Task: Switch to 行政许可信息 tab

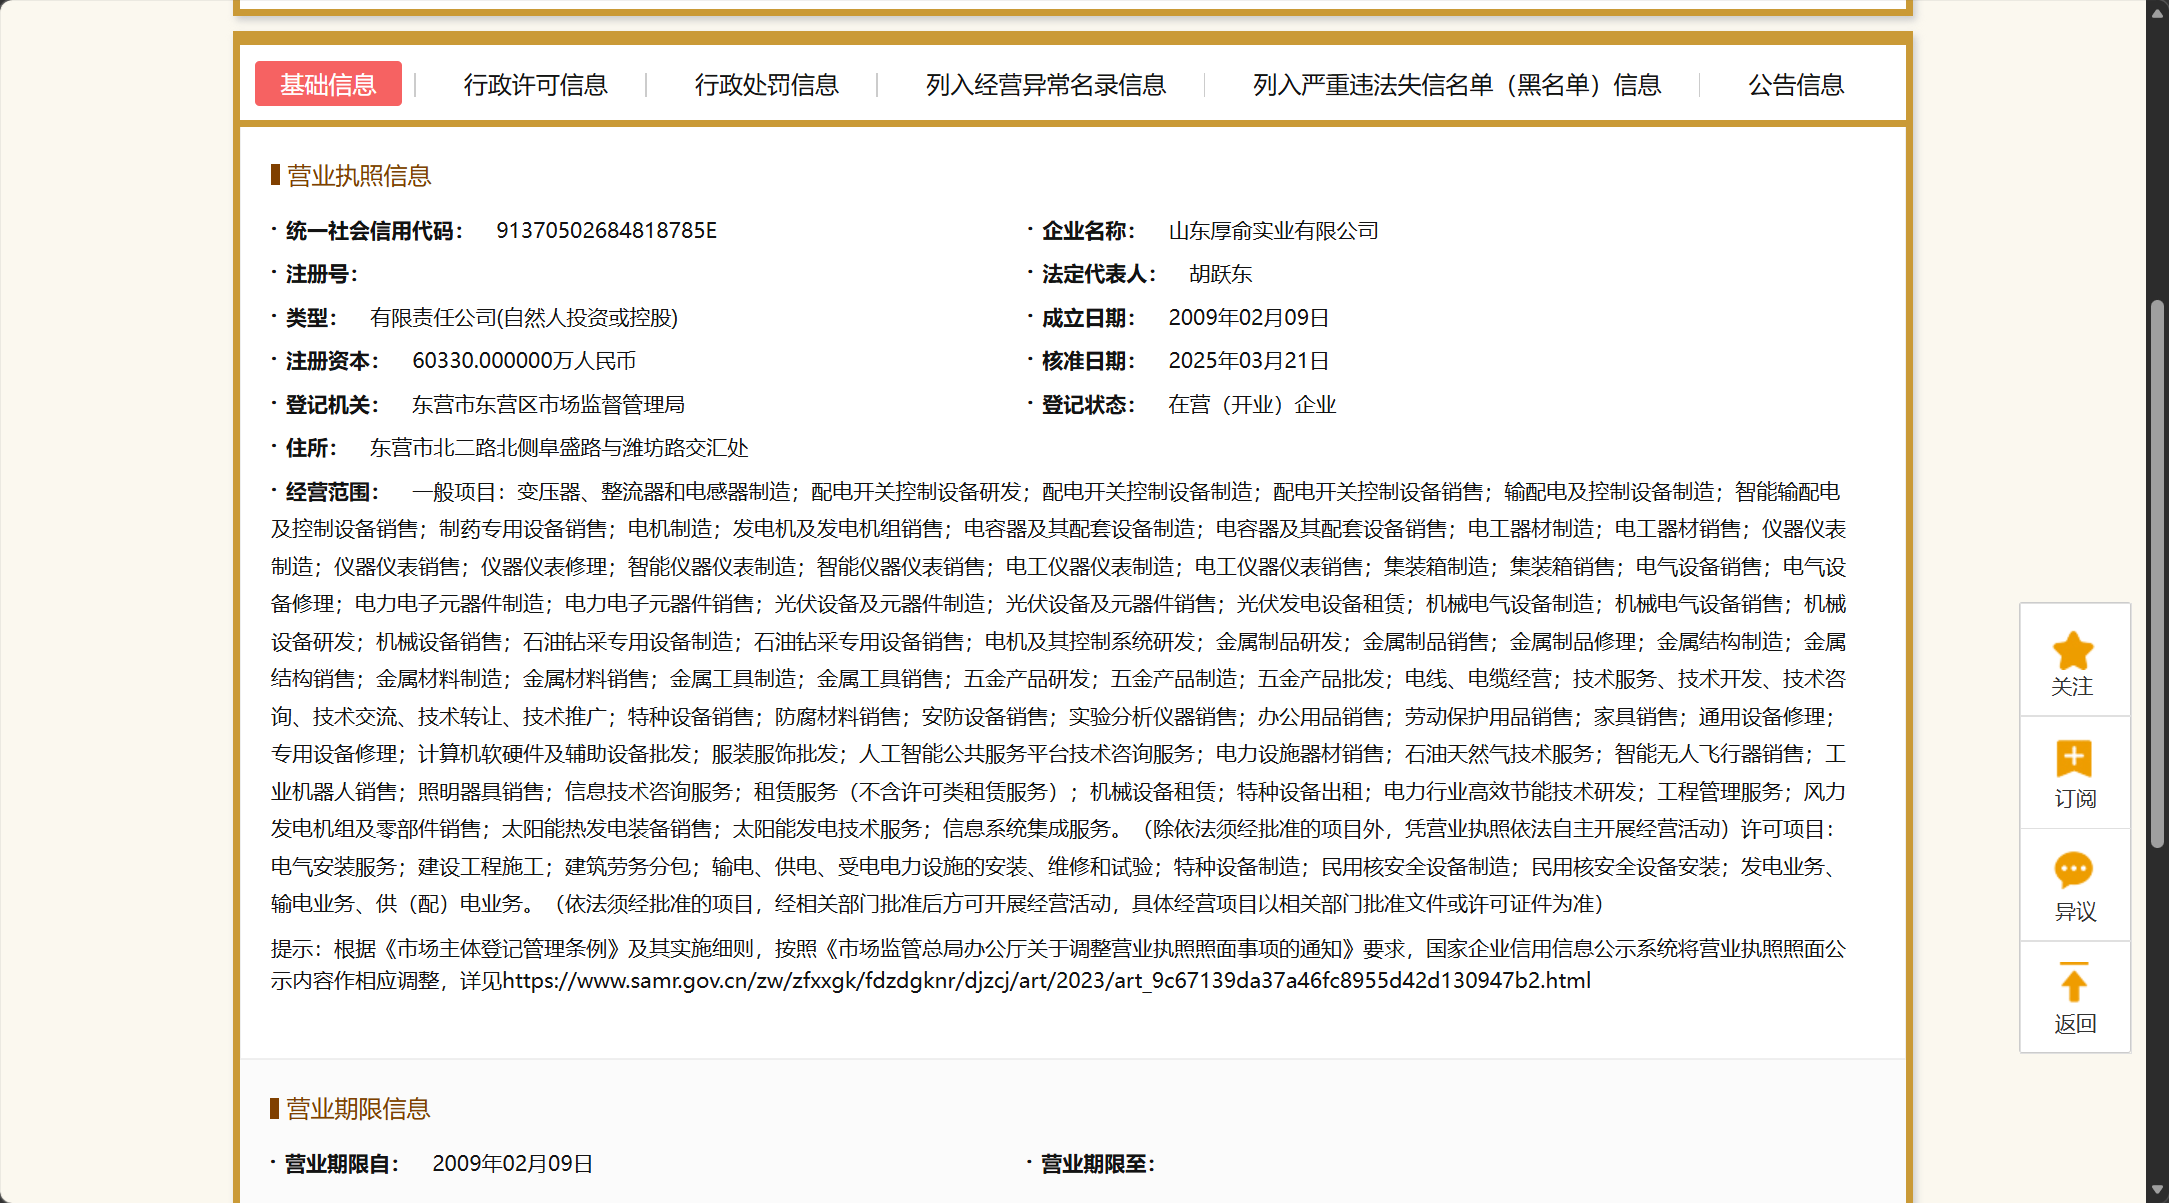Action: coord(535,85)
